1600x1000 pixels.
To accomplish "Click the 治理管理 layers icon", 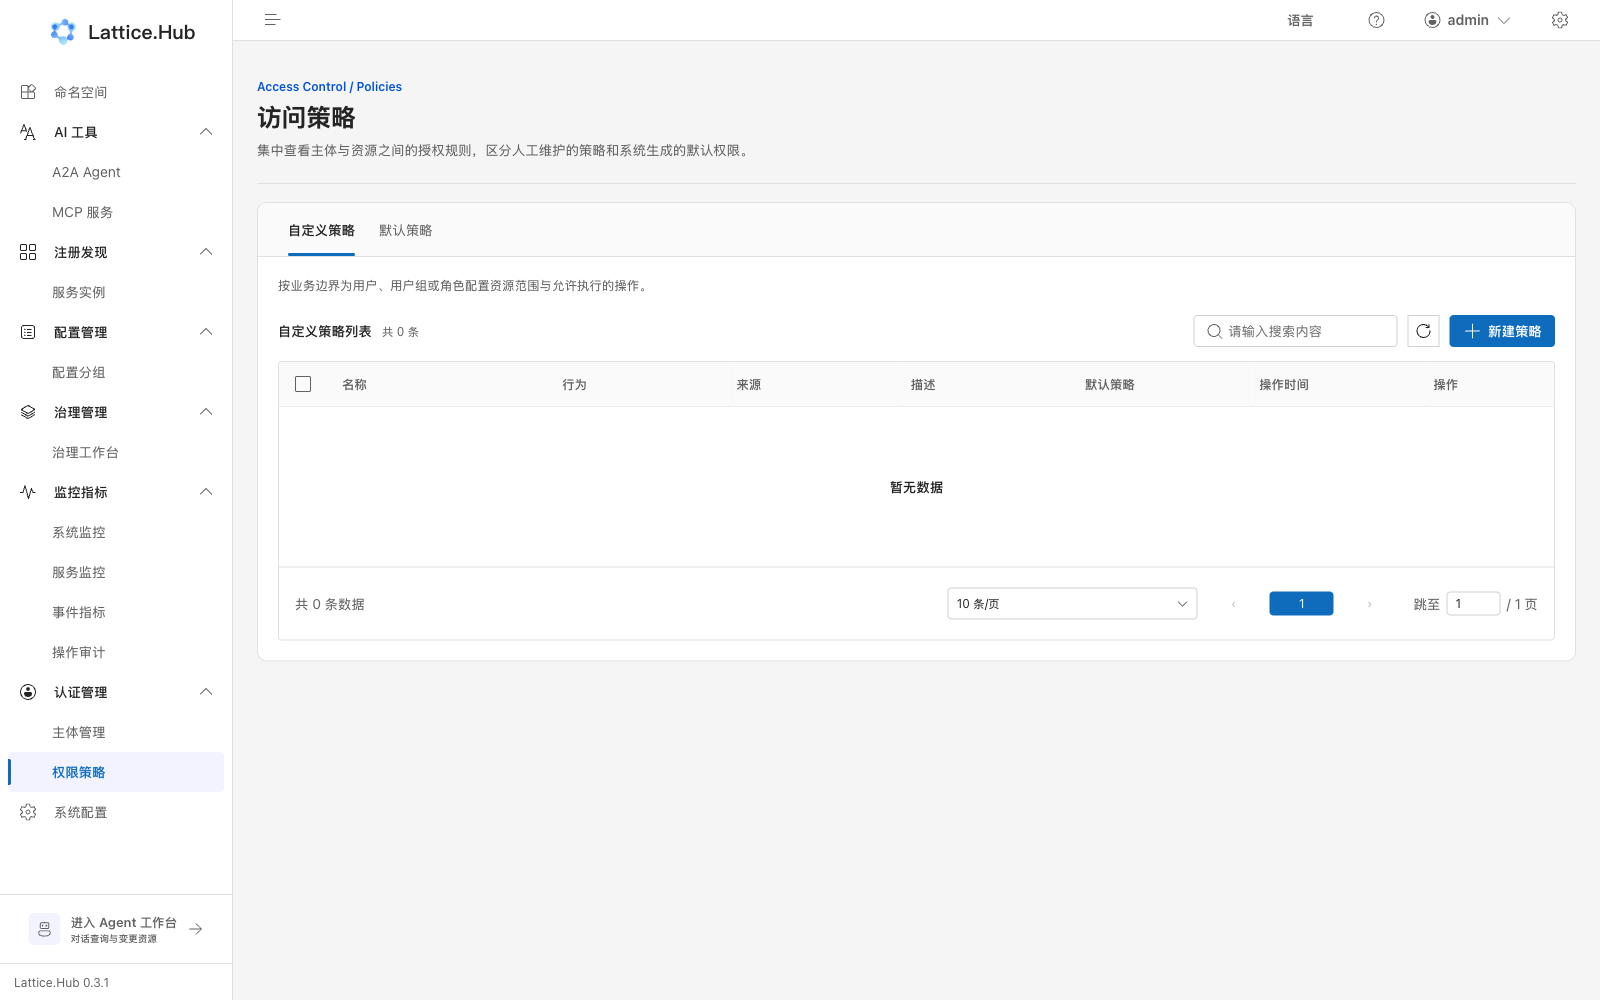I will coord(28,412).
